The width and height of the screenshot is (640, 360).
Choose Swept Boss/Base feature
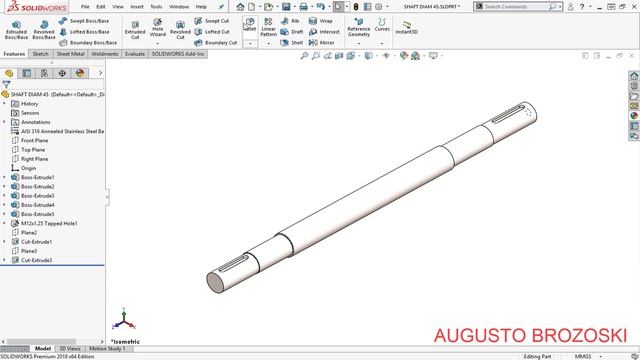84,21
